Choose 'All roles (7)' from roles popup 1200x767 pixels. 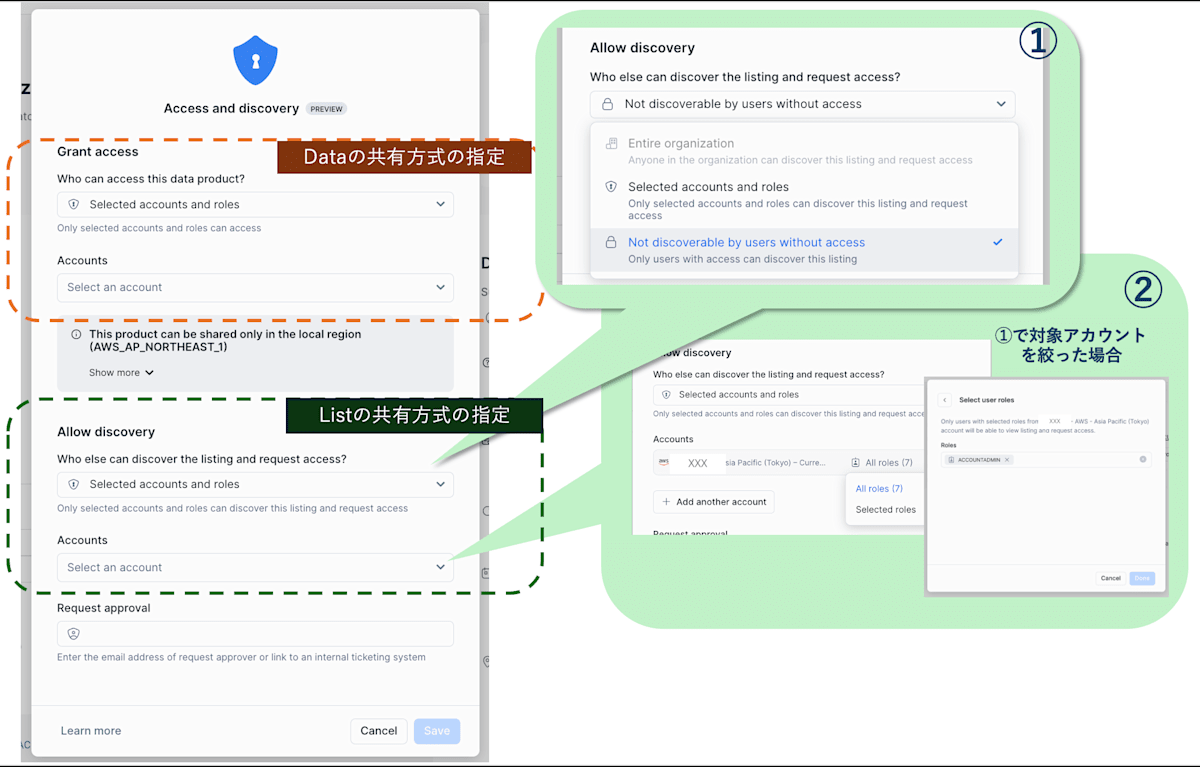(x=880, y=489)
